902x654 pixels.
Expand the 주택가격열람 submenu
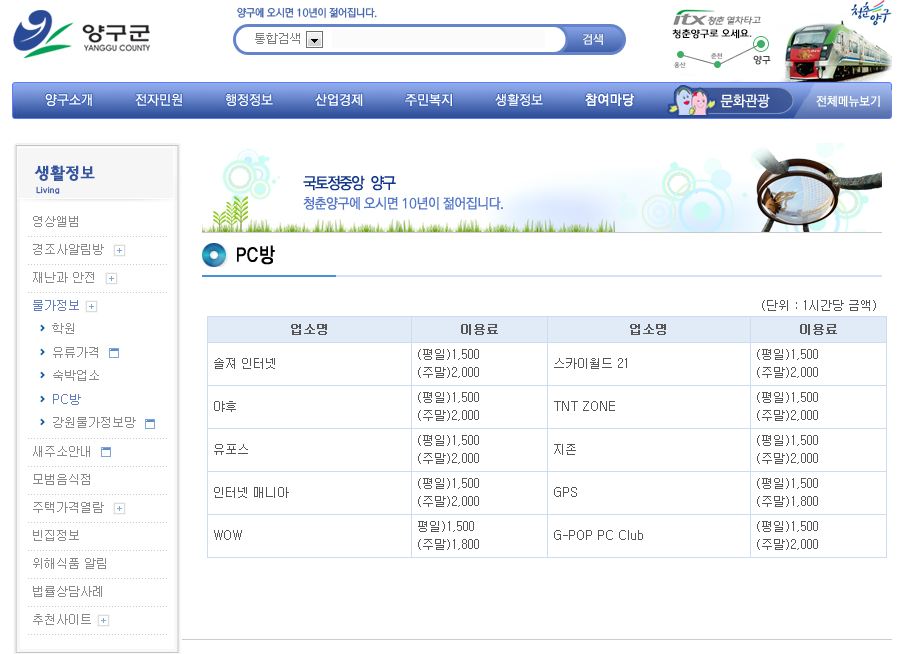(119, 508)
